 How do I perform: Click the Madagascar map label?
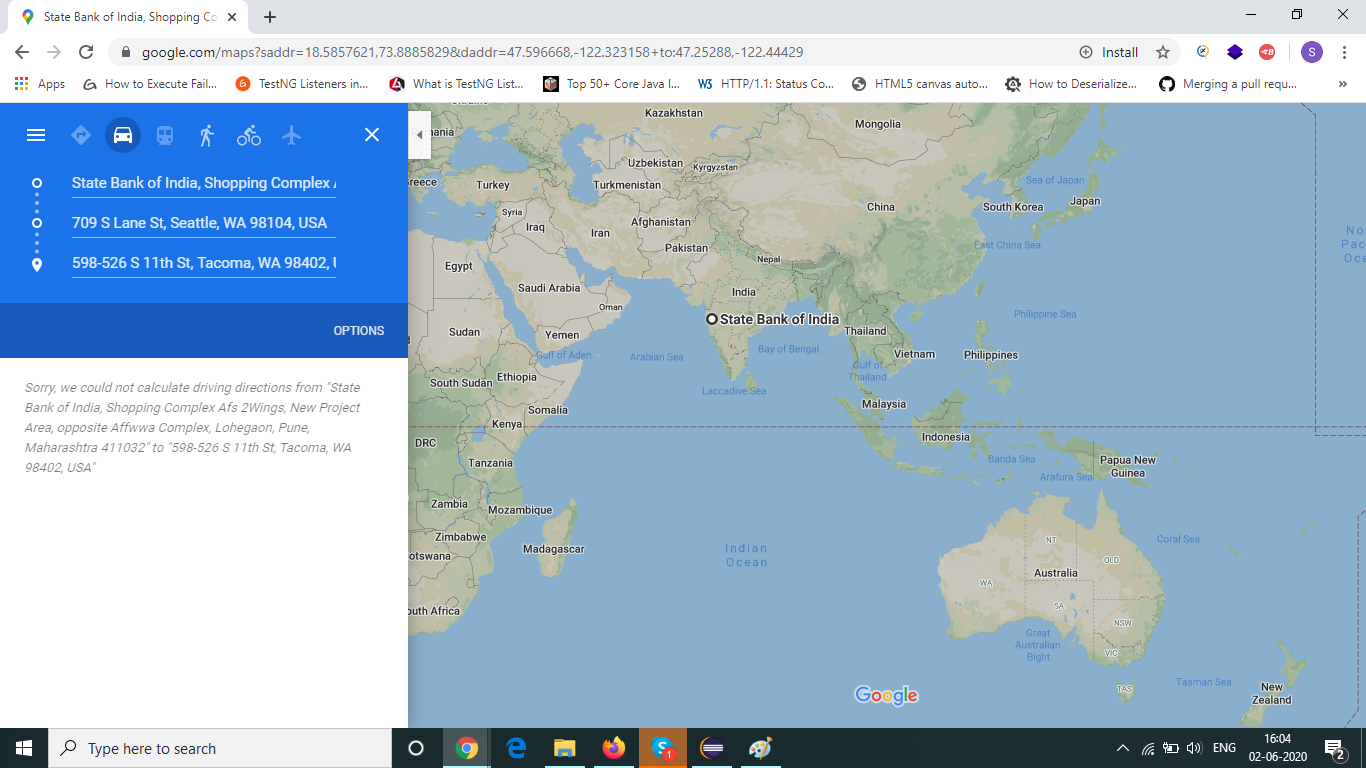tap(554, 549)
